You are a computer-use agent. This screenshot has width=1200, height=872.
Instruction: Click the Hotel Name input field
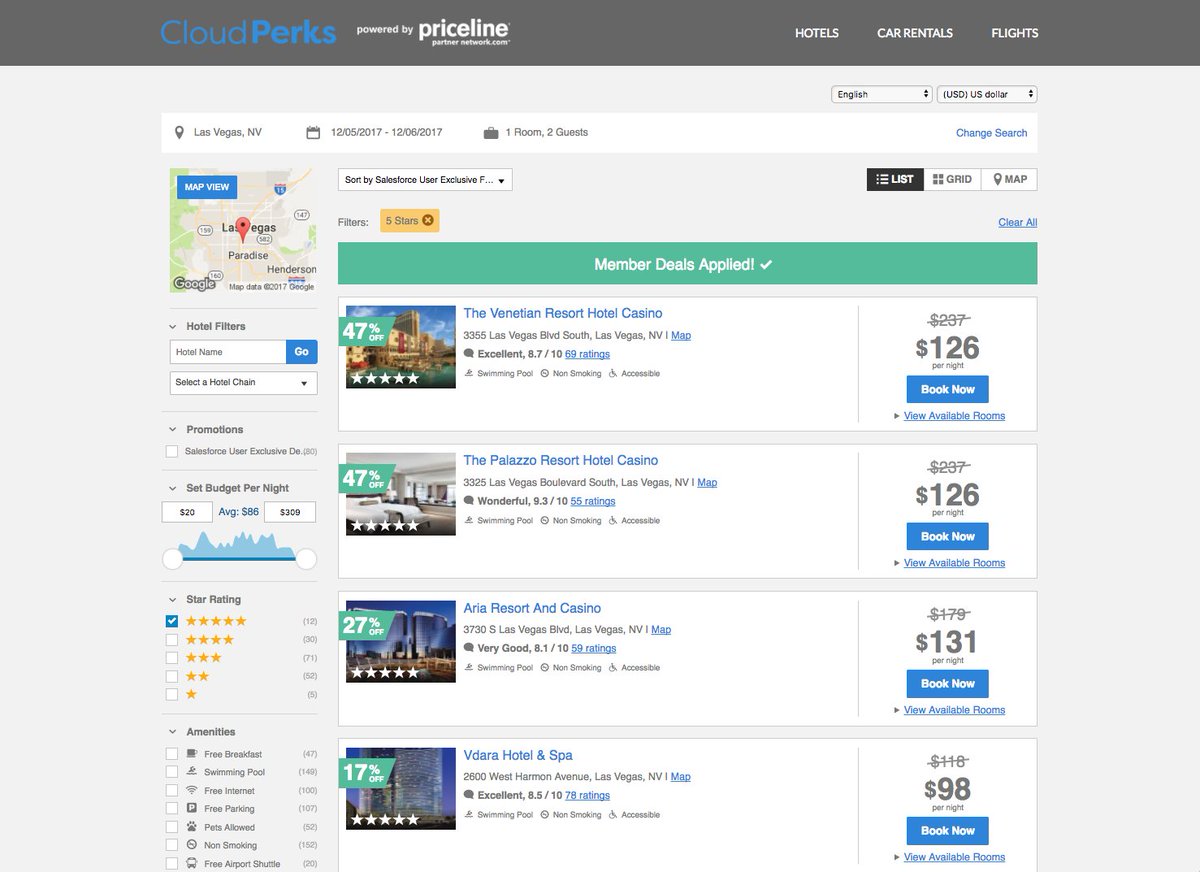tap(228, 352)
